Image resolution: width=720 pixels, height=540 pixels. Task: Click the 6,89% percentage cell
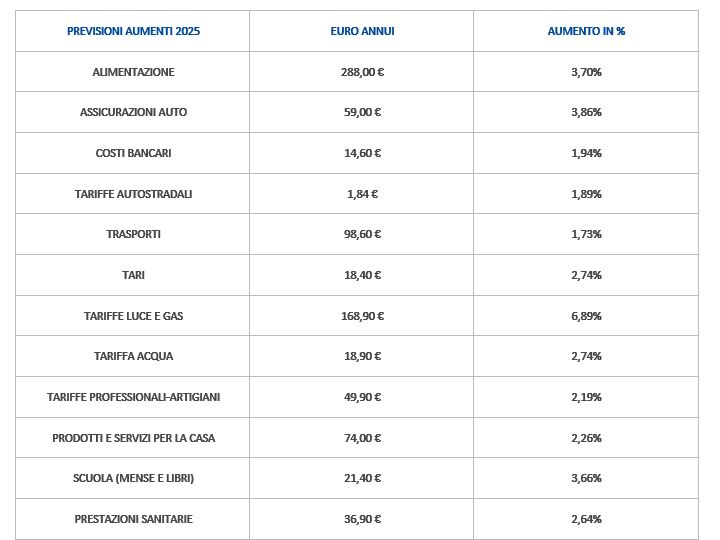tap(586, 316)
